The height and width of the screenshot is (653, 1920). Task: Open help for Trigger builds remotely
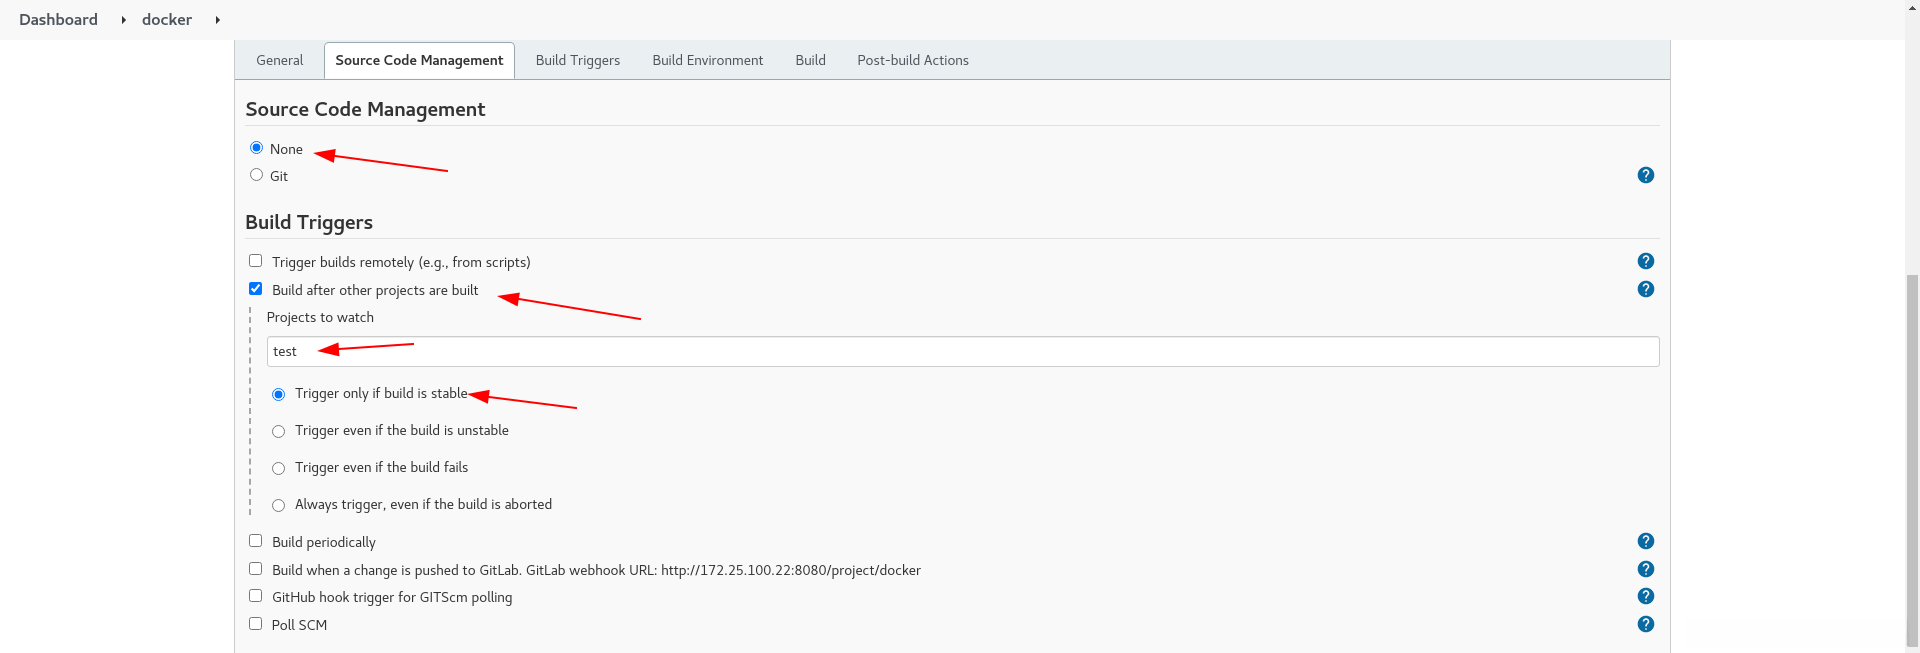click(1645, 261)
